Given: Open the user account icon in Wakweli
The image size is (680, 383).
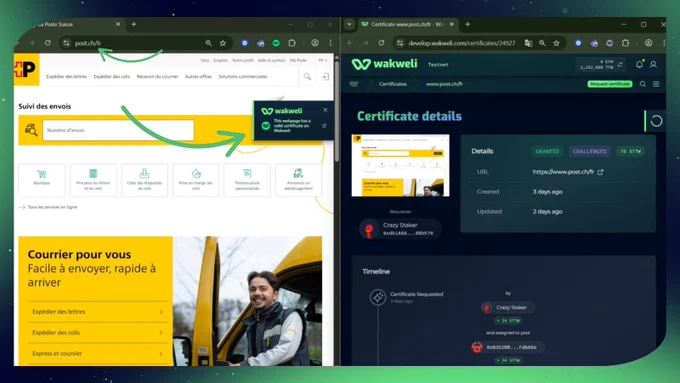Looking at the screenshot, I should (x=653, y=65).
